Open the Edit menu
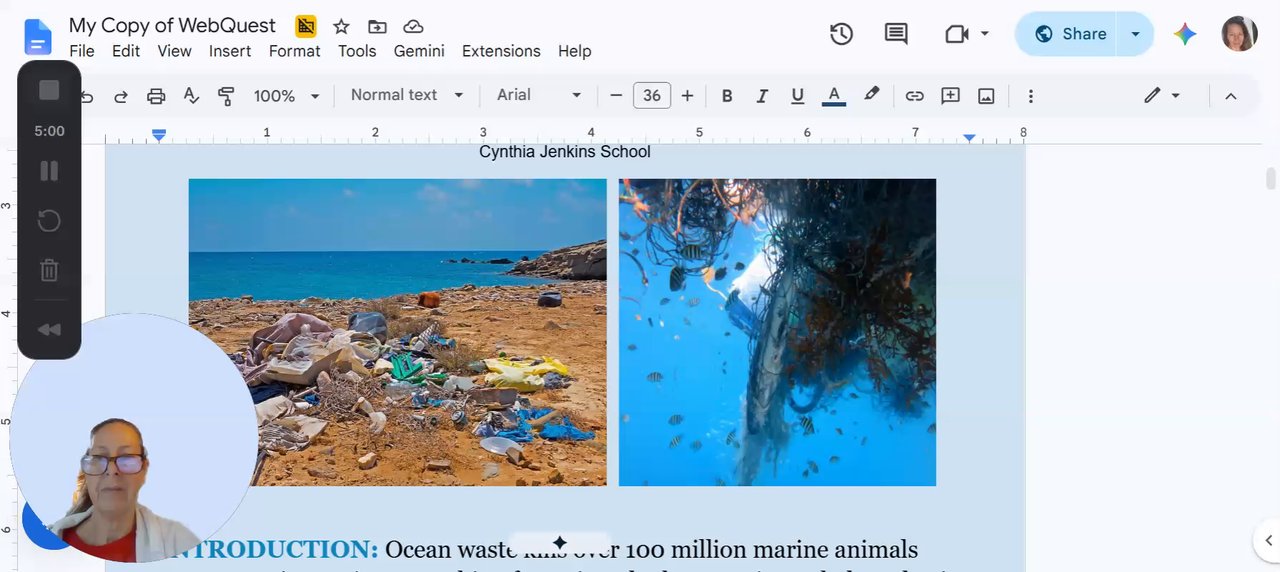The image size is (1280, 572). (x=126, y=51)
